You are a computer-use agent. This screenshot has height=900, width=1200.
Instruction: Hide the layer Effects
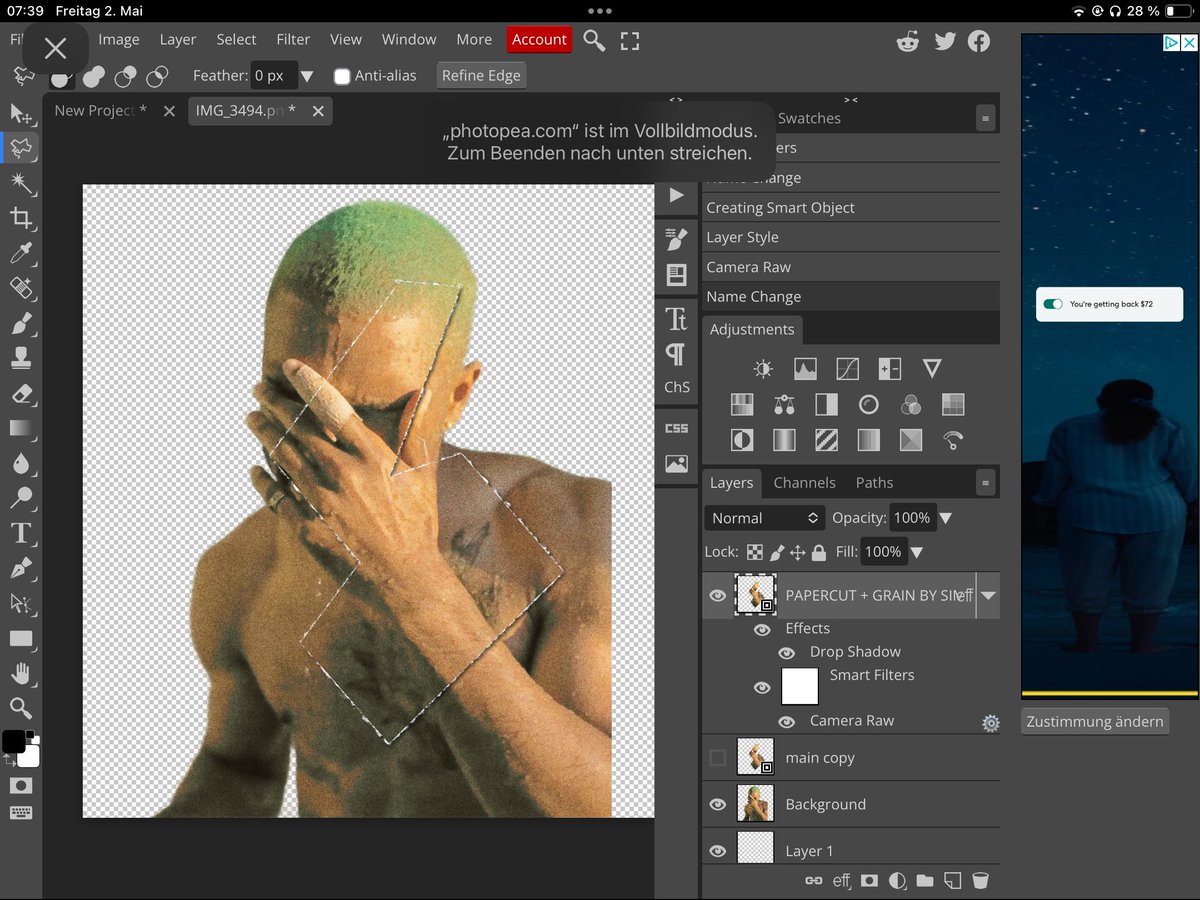tap(762, 630)
